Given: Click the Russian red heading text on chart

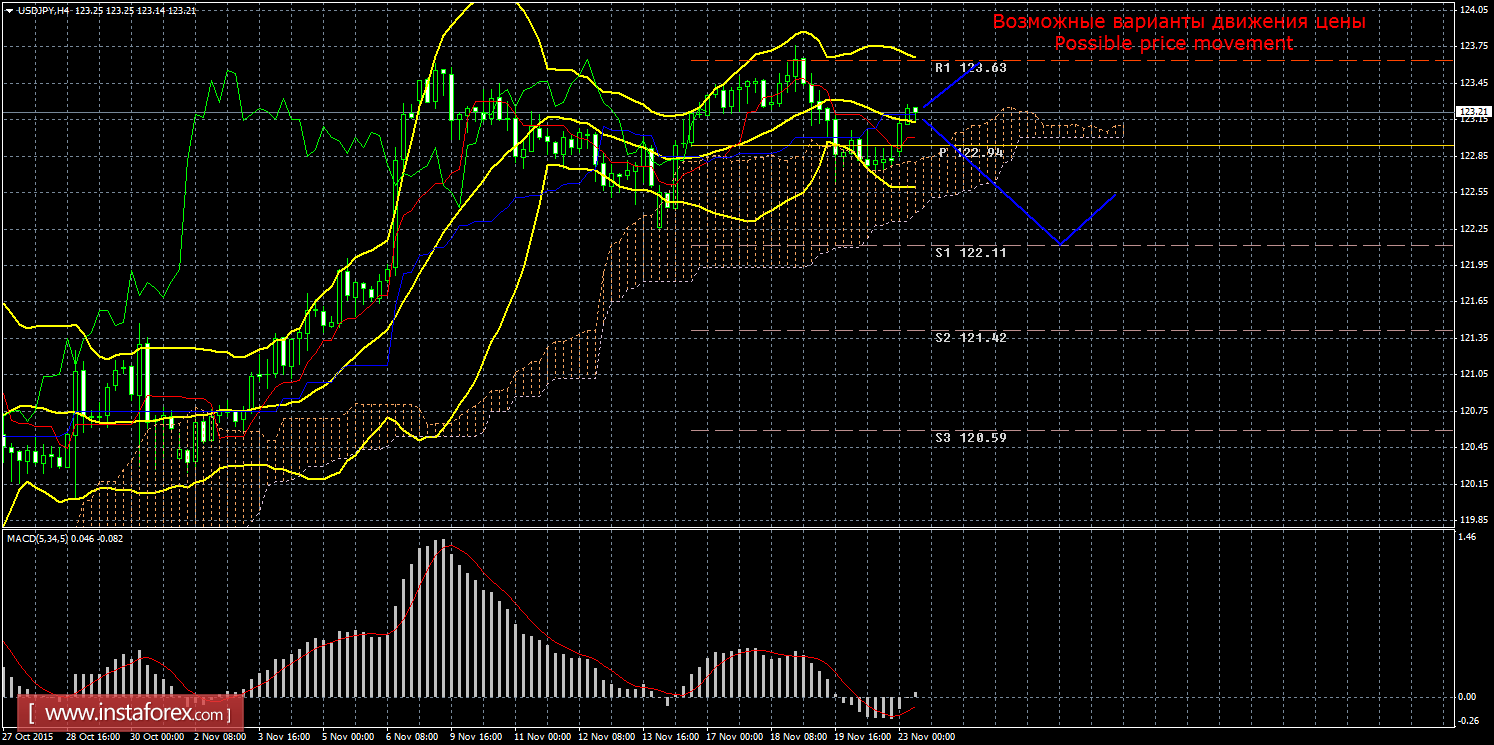Looking at the screenshot, I should (1178, 21).
